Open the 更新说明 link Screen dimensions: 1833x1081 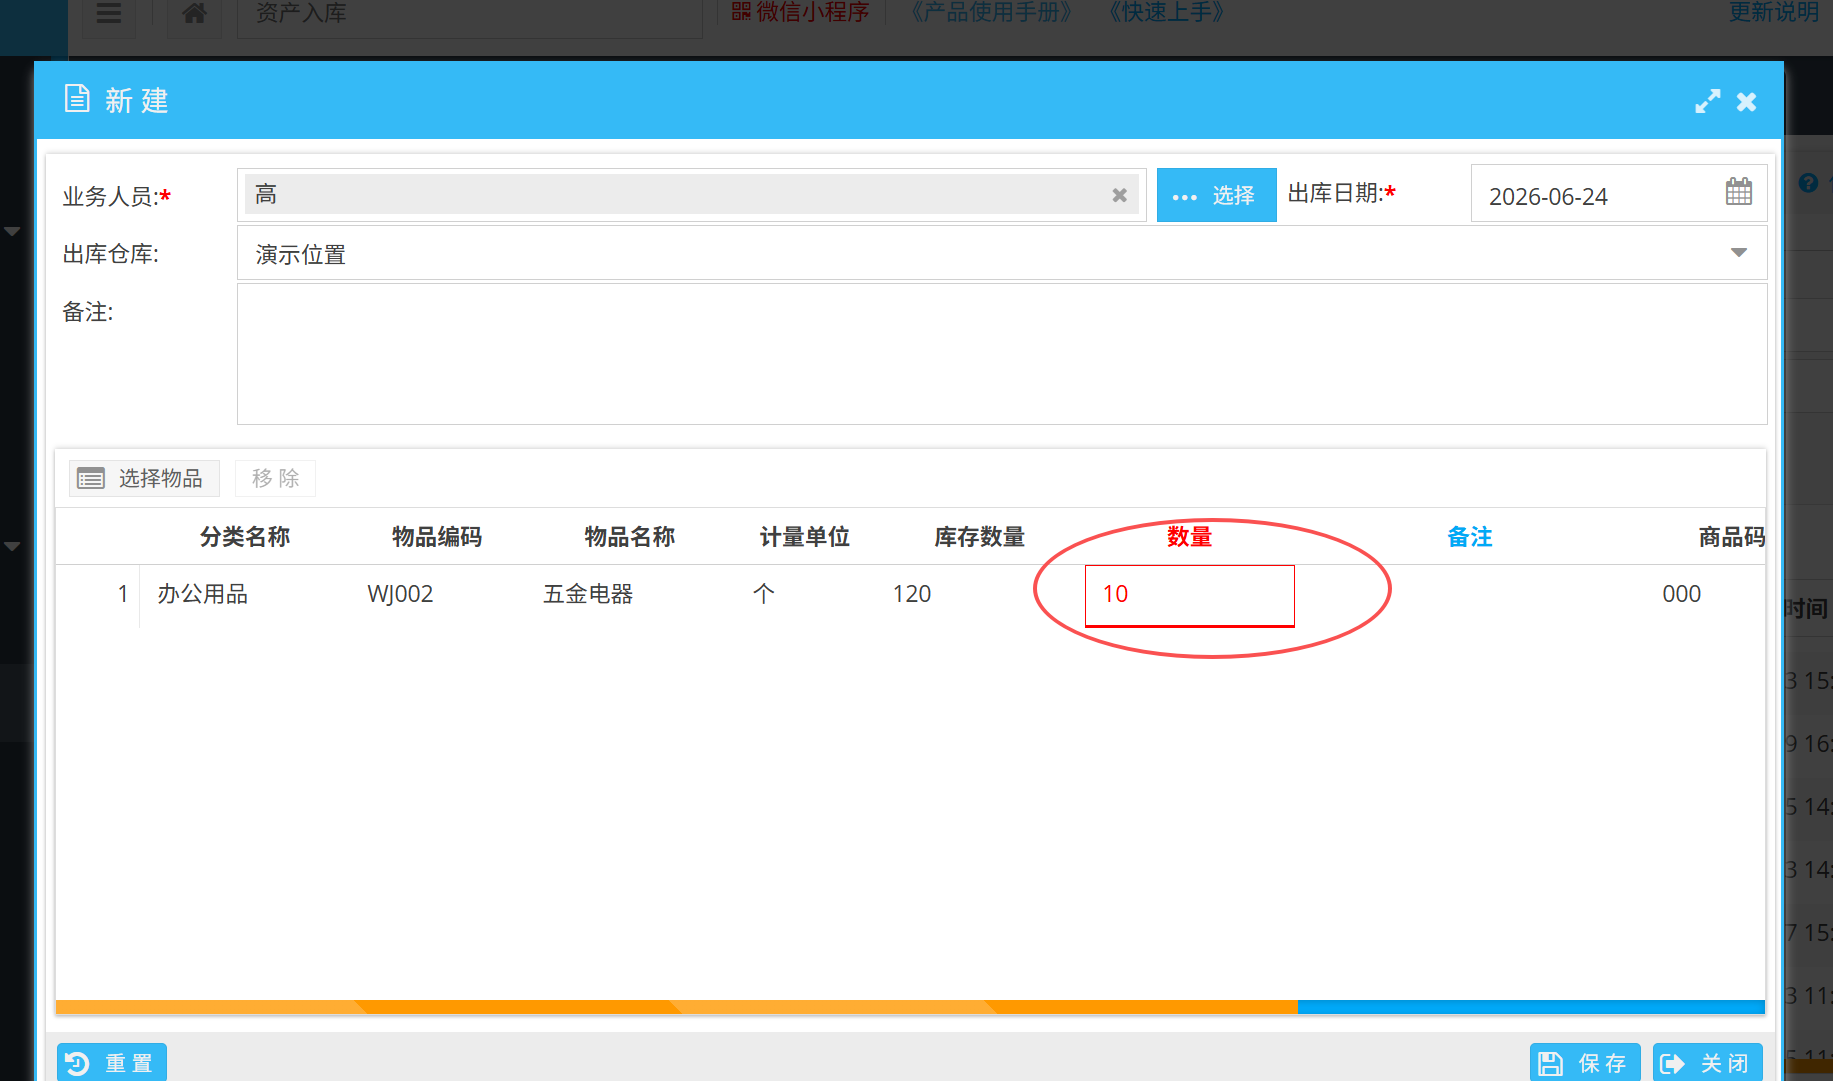pos(1773,12)
